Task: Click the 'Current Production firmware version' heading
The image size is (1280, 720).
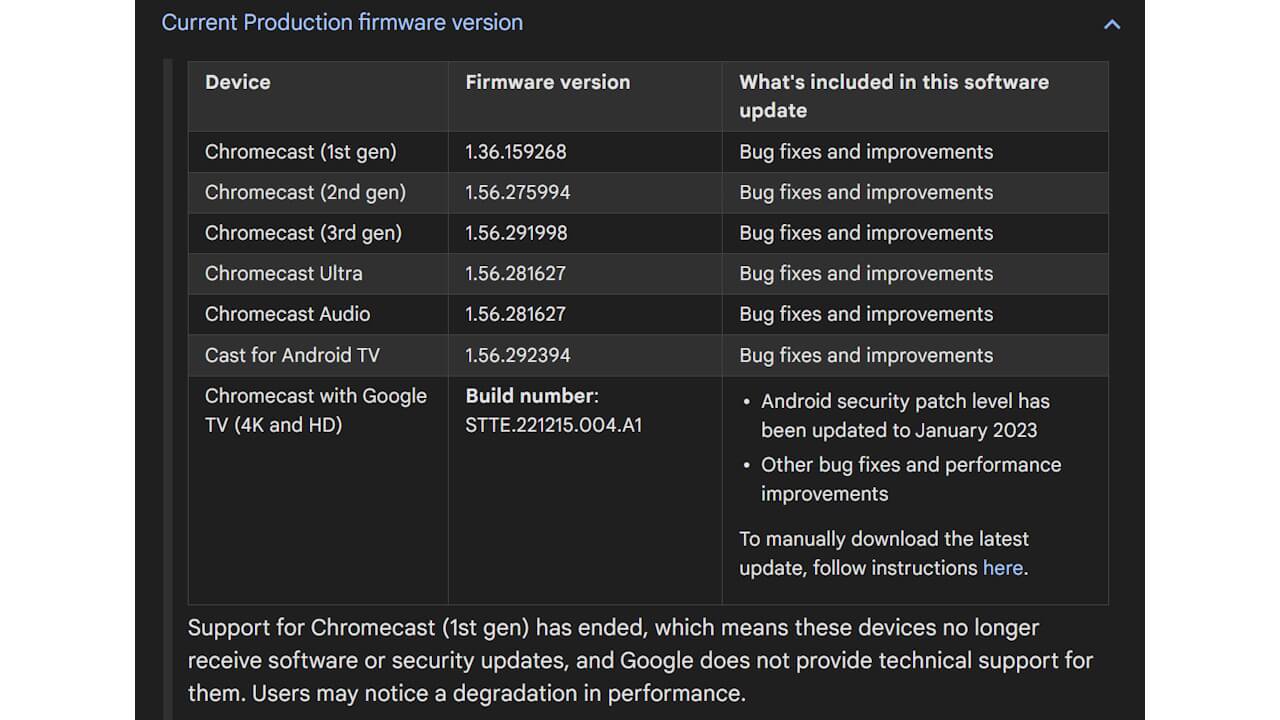Action: (x=342, y=22)
